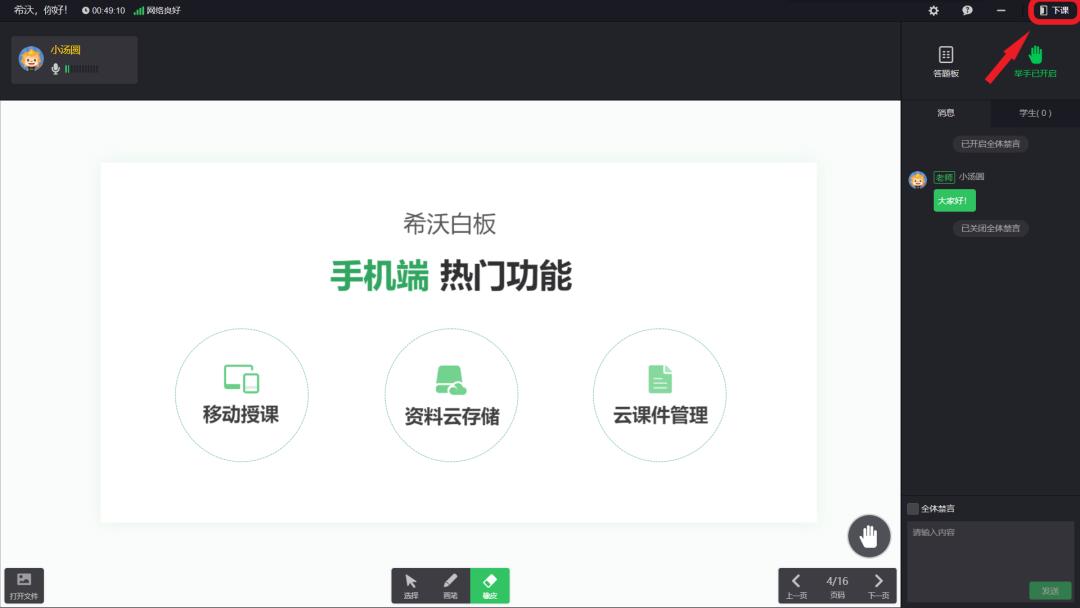This screenshot has width=1080, height=608.
Task: Mute 小汤圆's microphone icon
Action: [56, 68]
